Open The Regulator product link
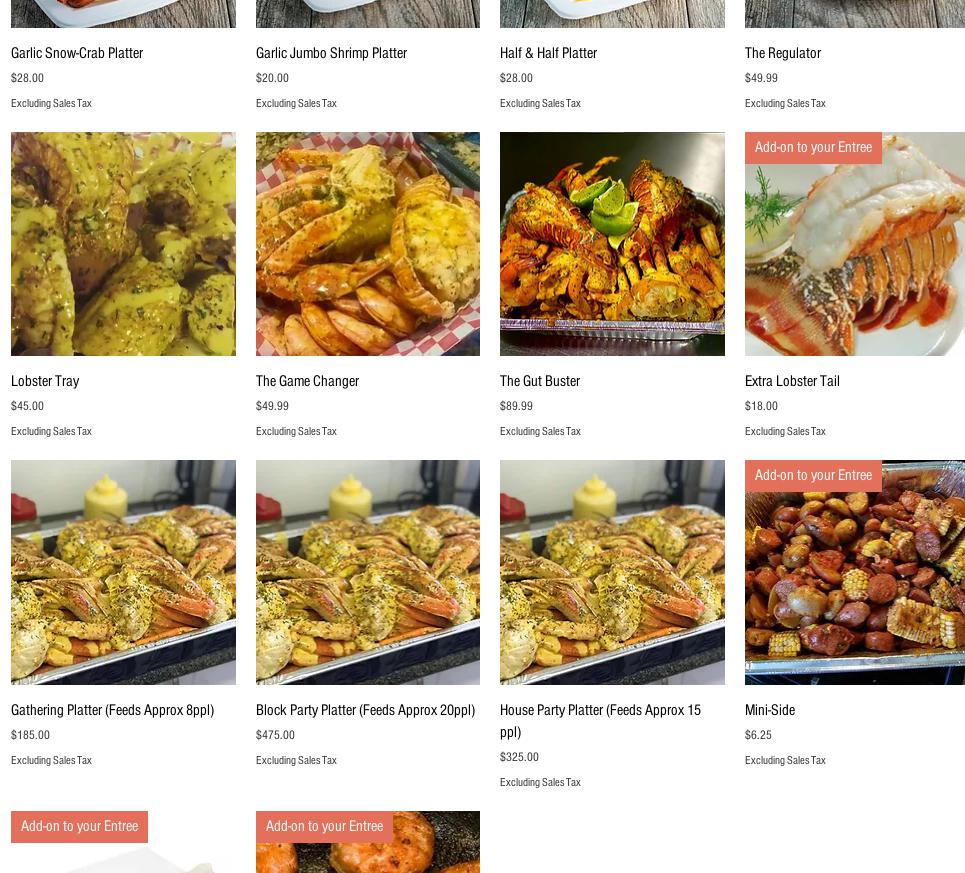 pyautogui.click(x=783, y=53)
